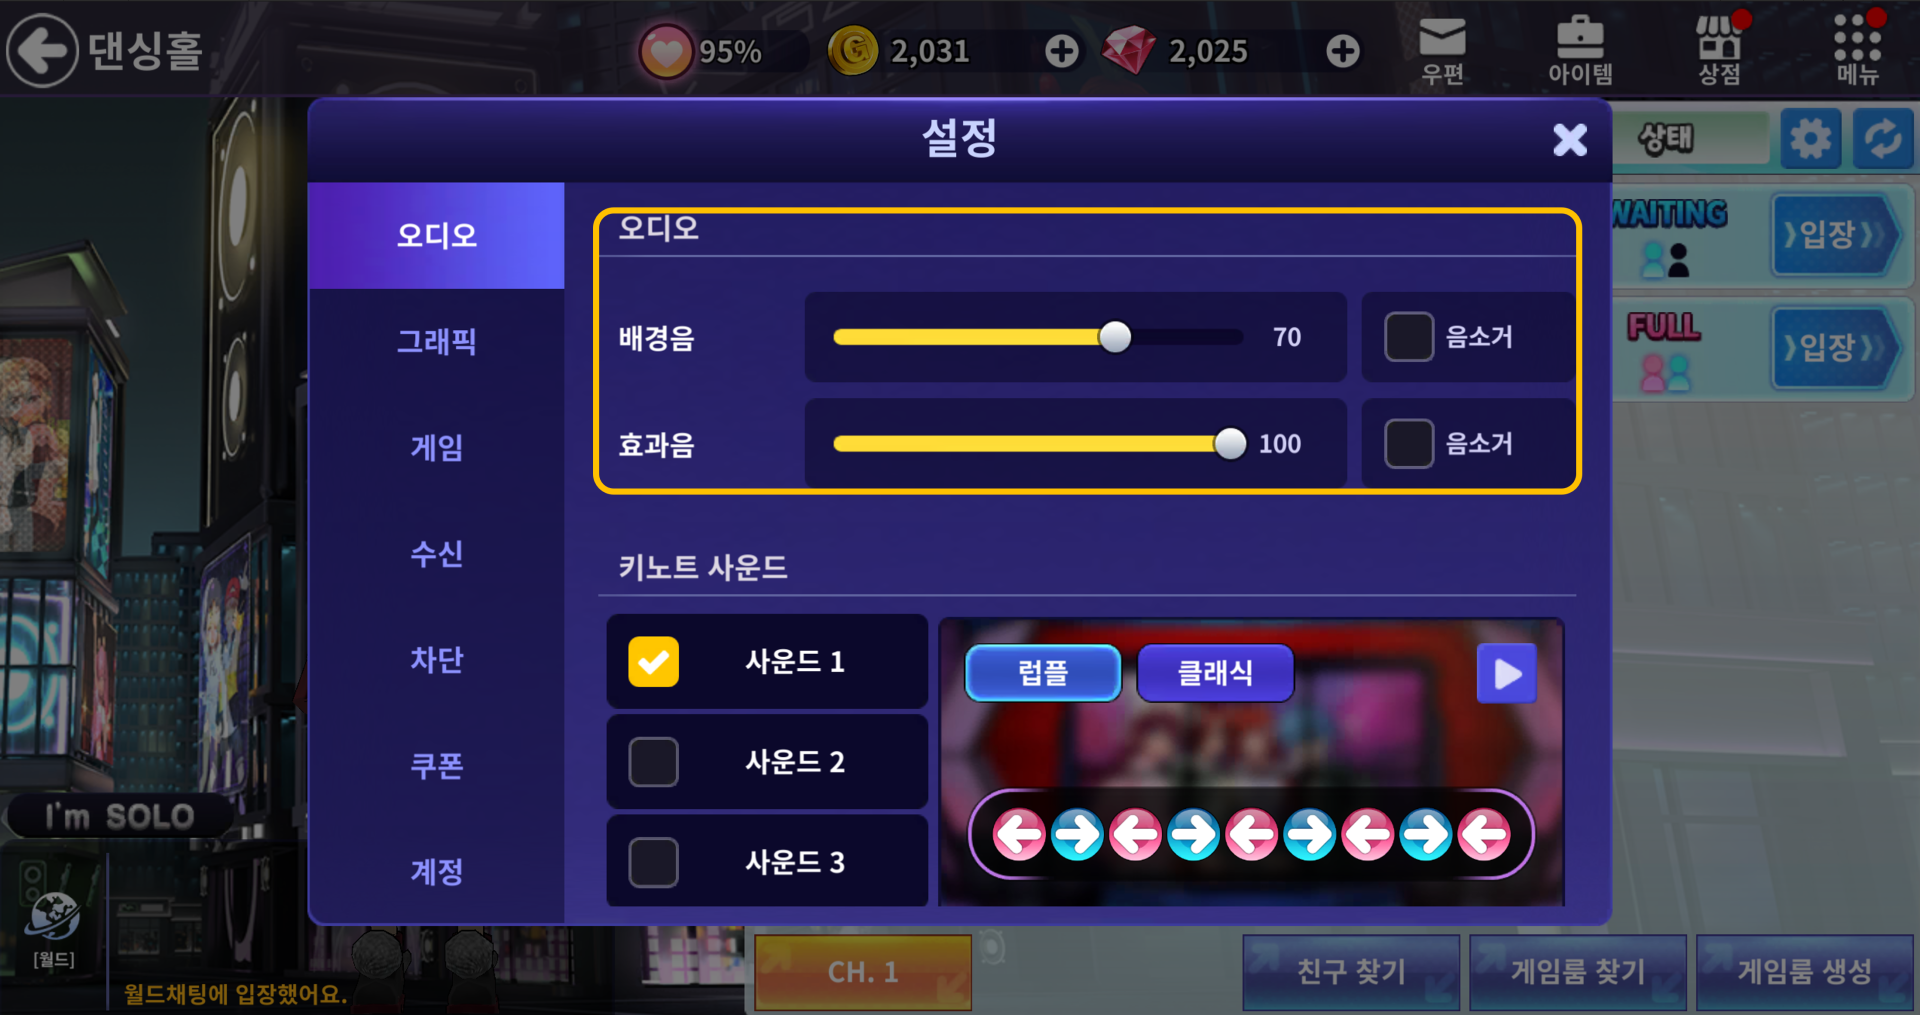Open the 아이템 briefcase icon
This screenshot has width=1920, height=1015.
pos(1580,50)
